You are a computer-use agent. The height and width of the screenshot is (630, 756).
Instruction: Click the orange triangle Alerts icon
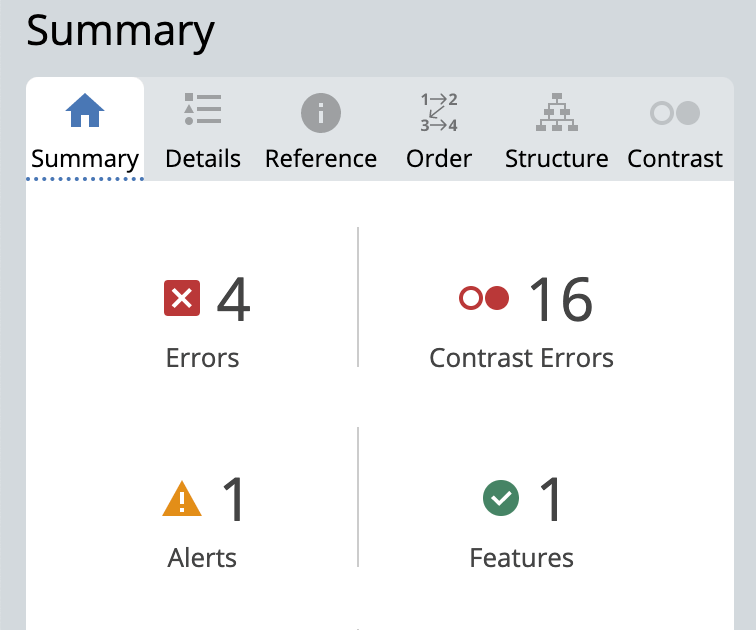pos(182,498)
